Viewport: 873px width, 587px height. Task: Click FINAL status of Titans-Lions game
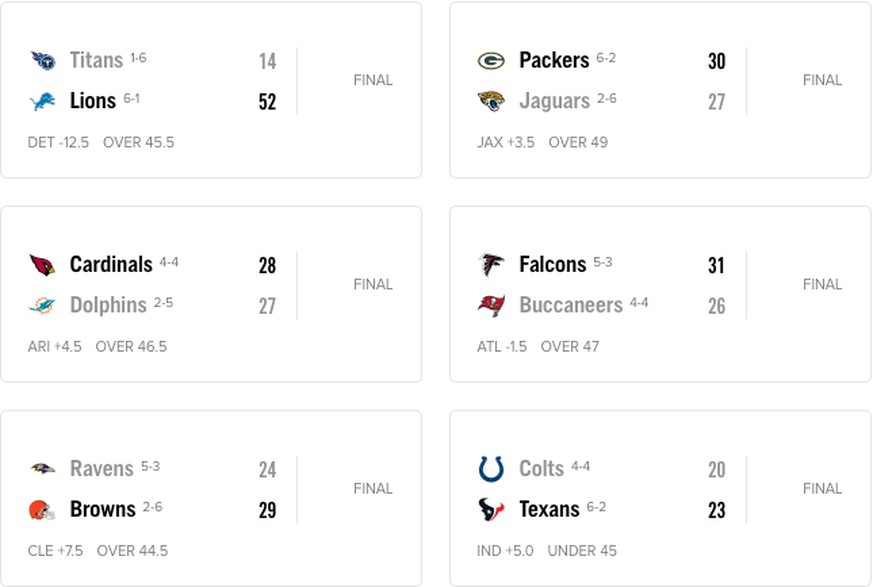(x=373, y=80)
